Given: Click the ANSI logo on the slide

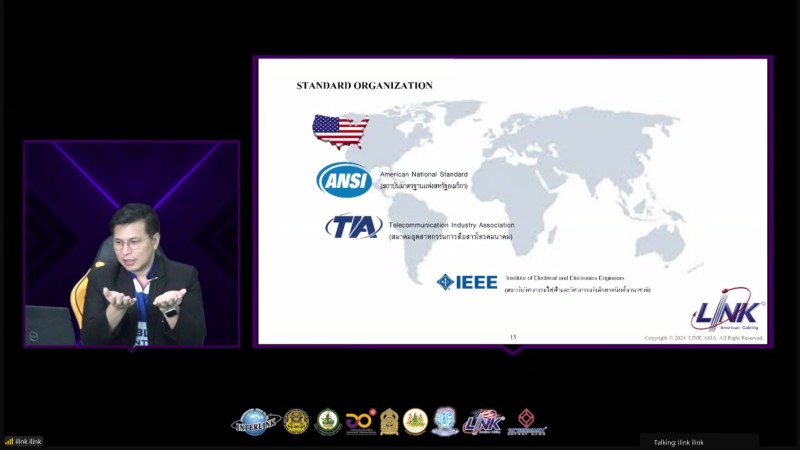Looking at the screenshot, I should (x=344, y=180).
